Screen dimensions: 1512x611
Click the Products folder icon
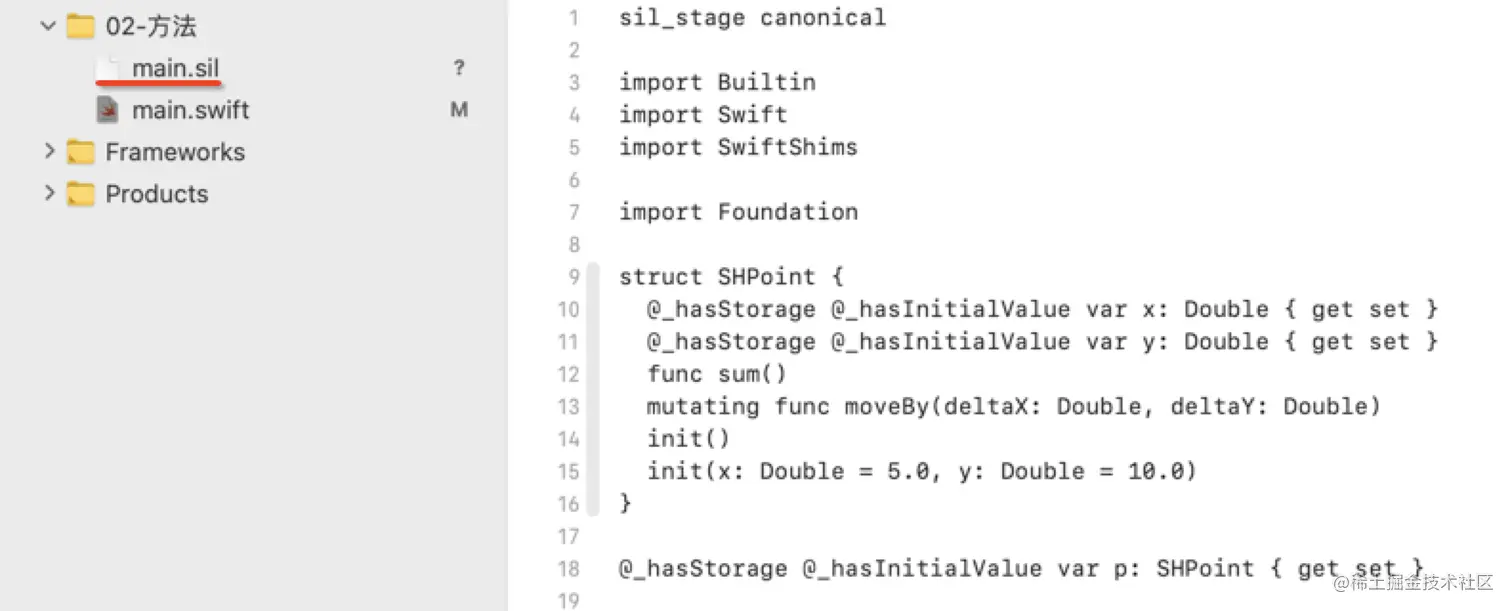click(x=82, y=194)
